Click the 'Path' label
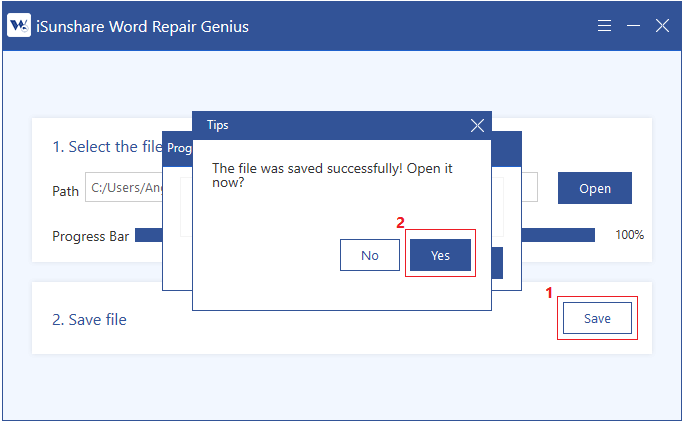Image resolution: width=685 pixels, height=423 pixels. click(66, 191)
